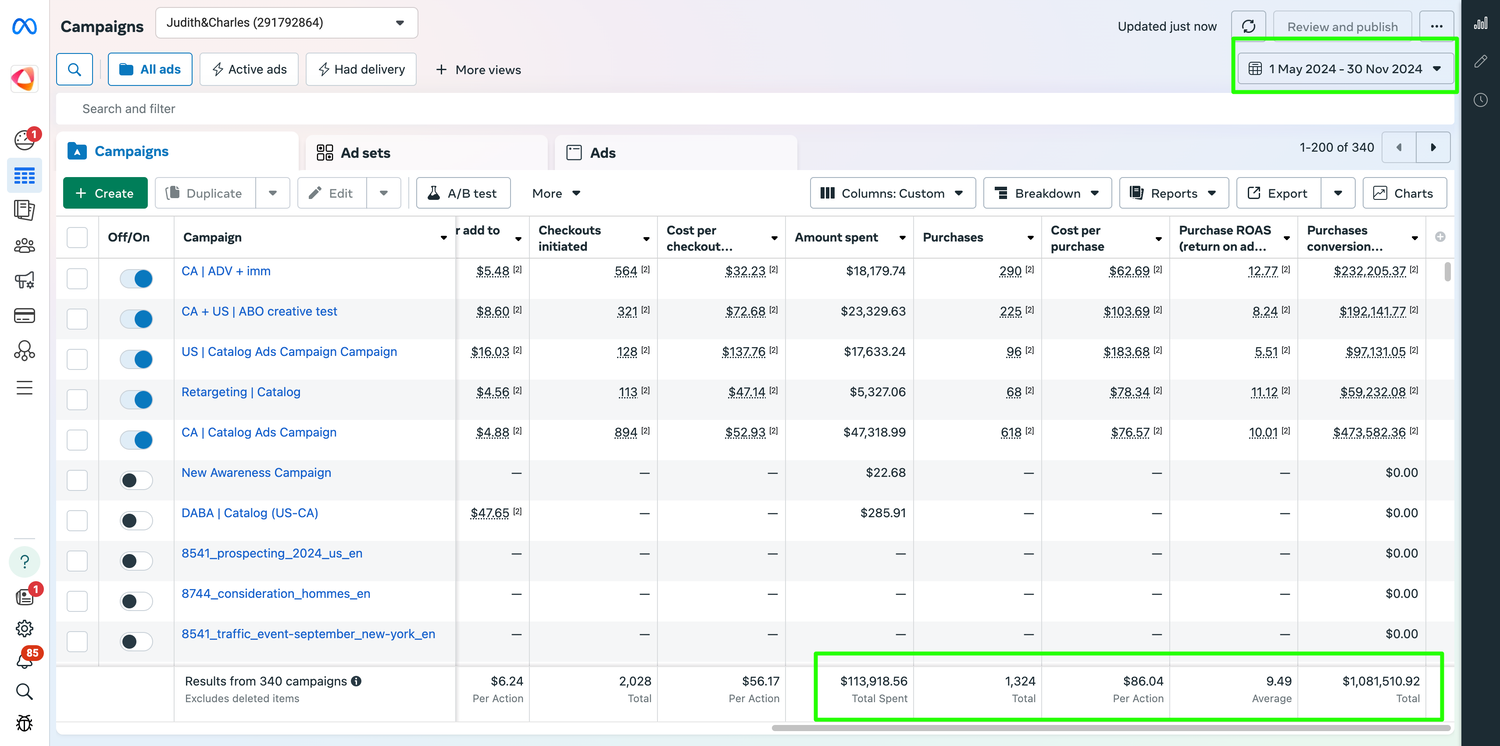Click the refresh data icon button
Image resolution: width=1500 pixels, height=746 pixels.
point(1249,27)
